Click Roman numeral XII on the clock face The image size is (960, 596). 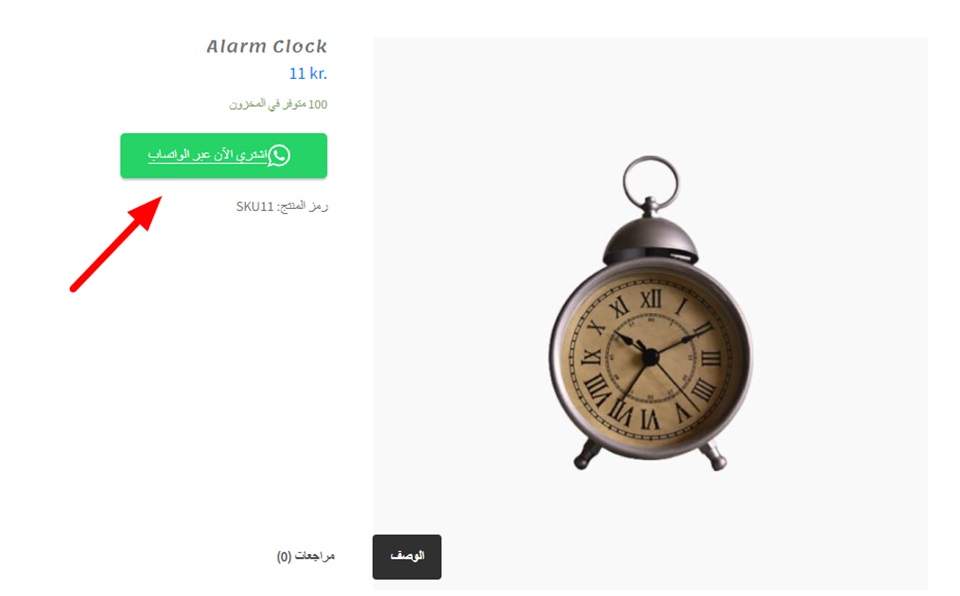(651, 299)
